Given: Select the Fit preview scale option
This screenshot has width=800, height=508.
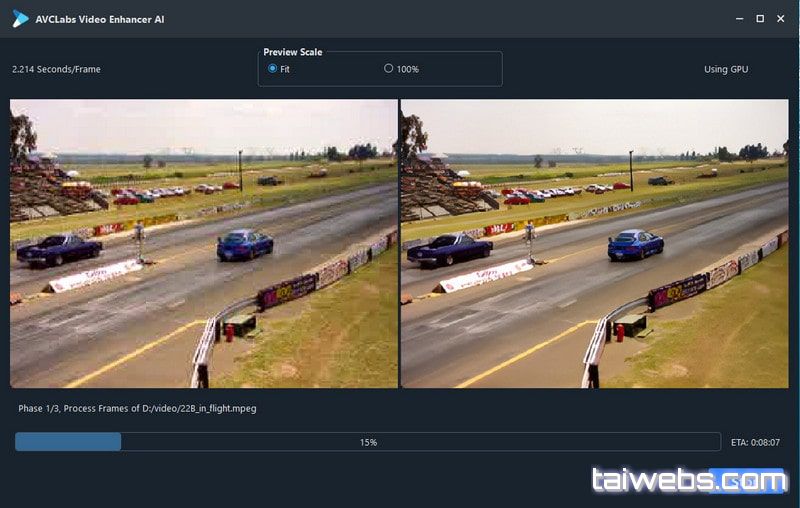Looking at the screenshot, I should pyautogui.click(x=273, y=69).
